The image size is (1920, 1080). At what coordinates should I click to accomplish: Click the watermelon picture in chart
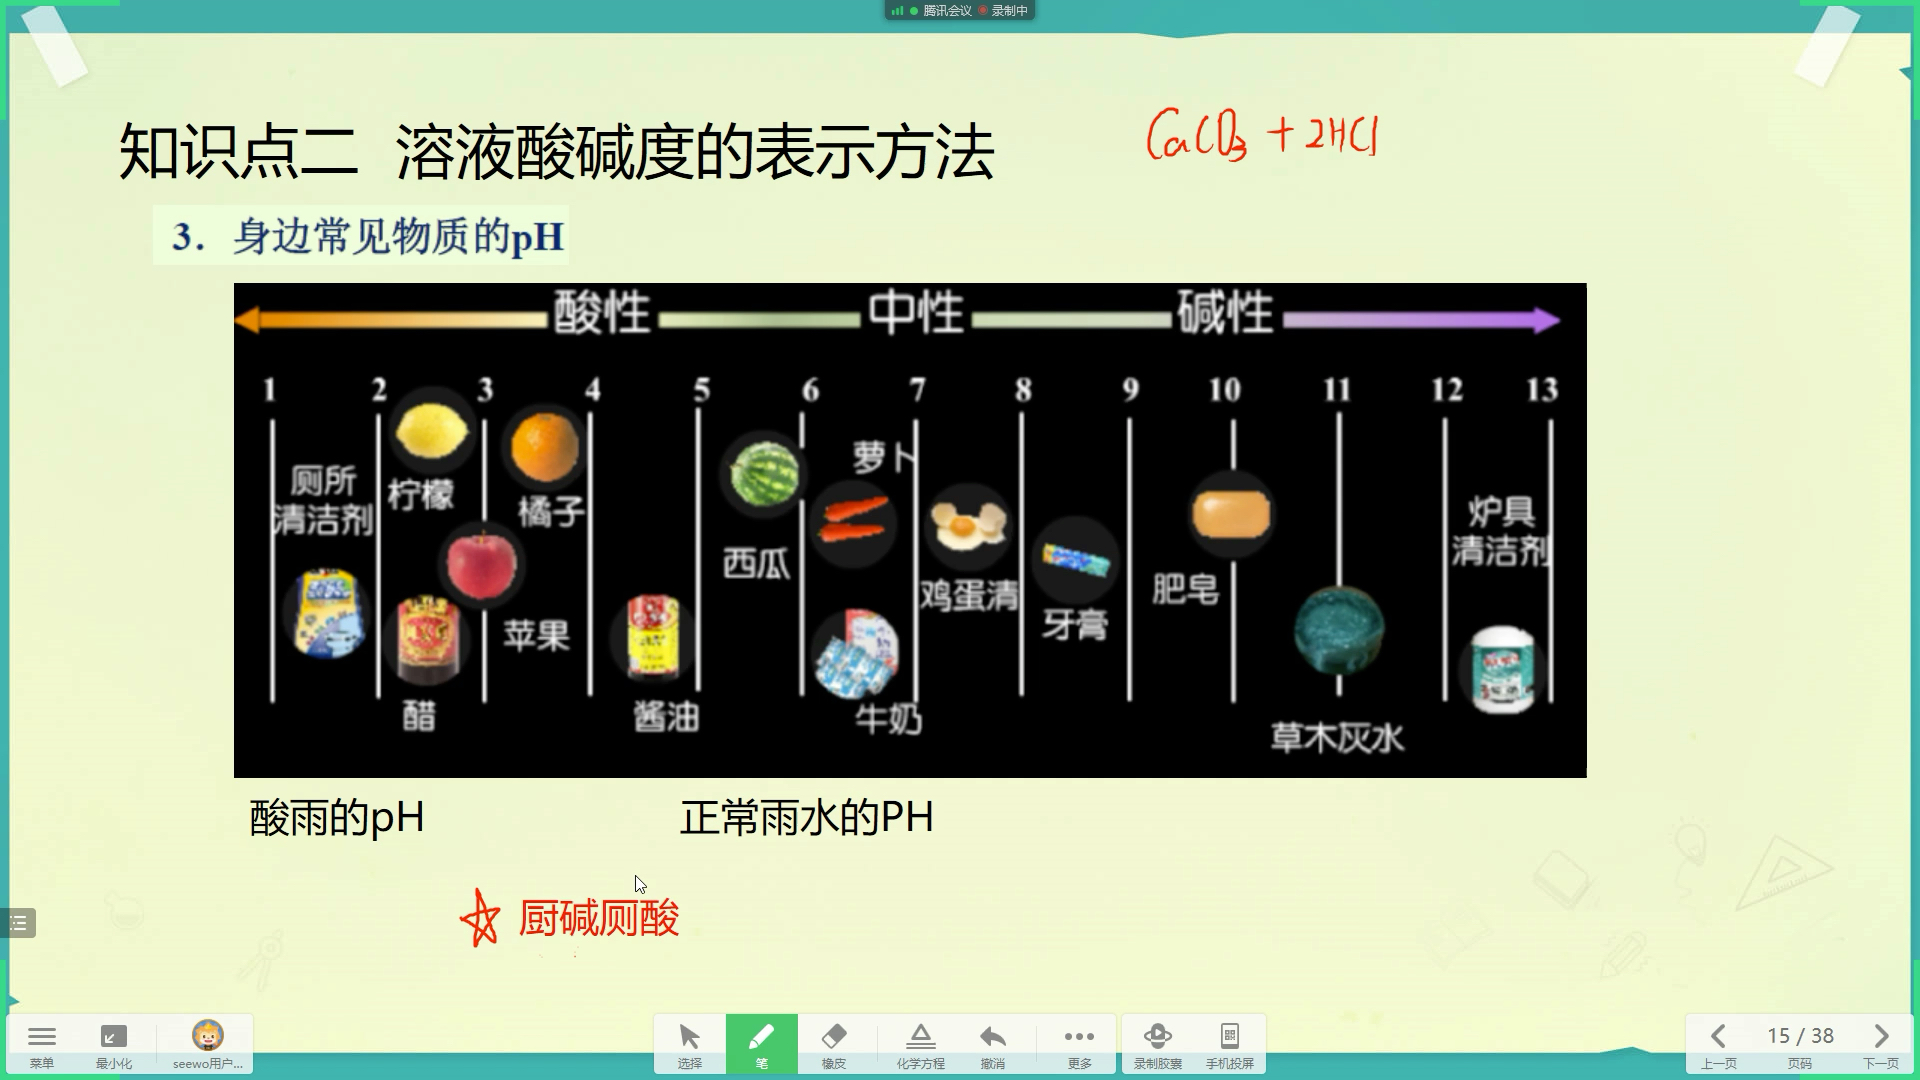pyautogui.click(x=765, y=474)
